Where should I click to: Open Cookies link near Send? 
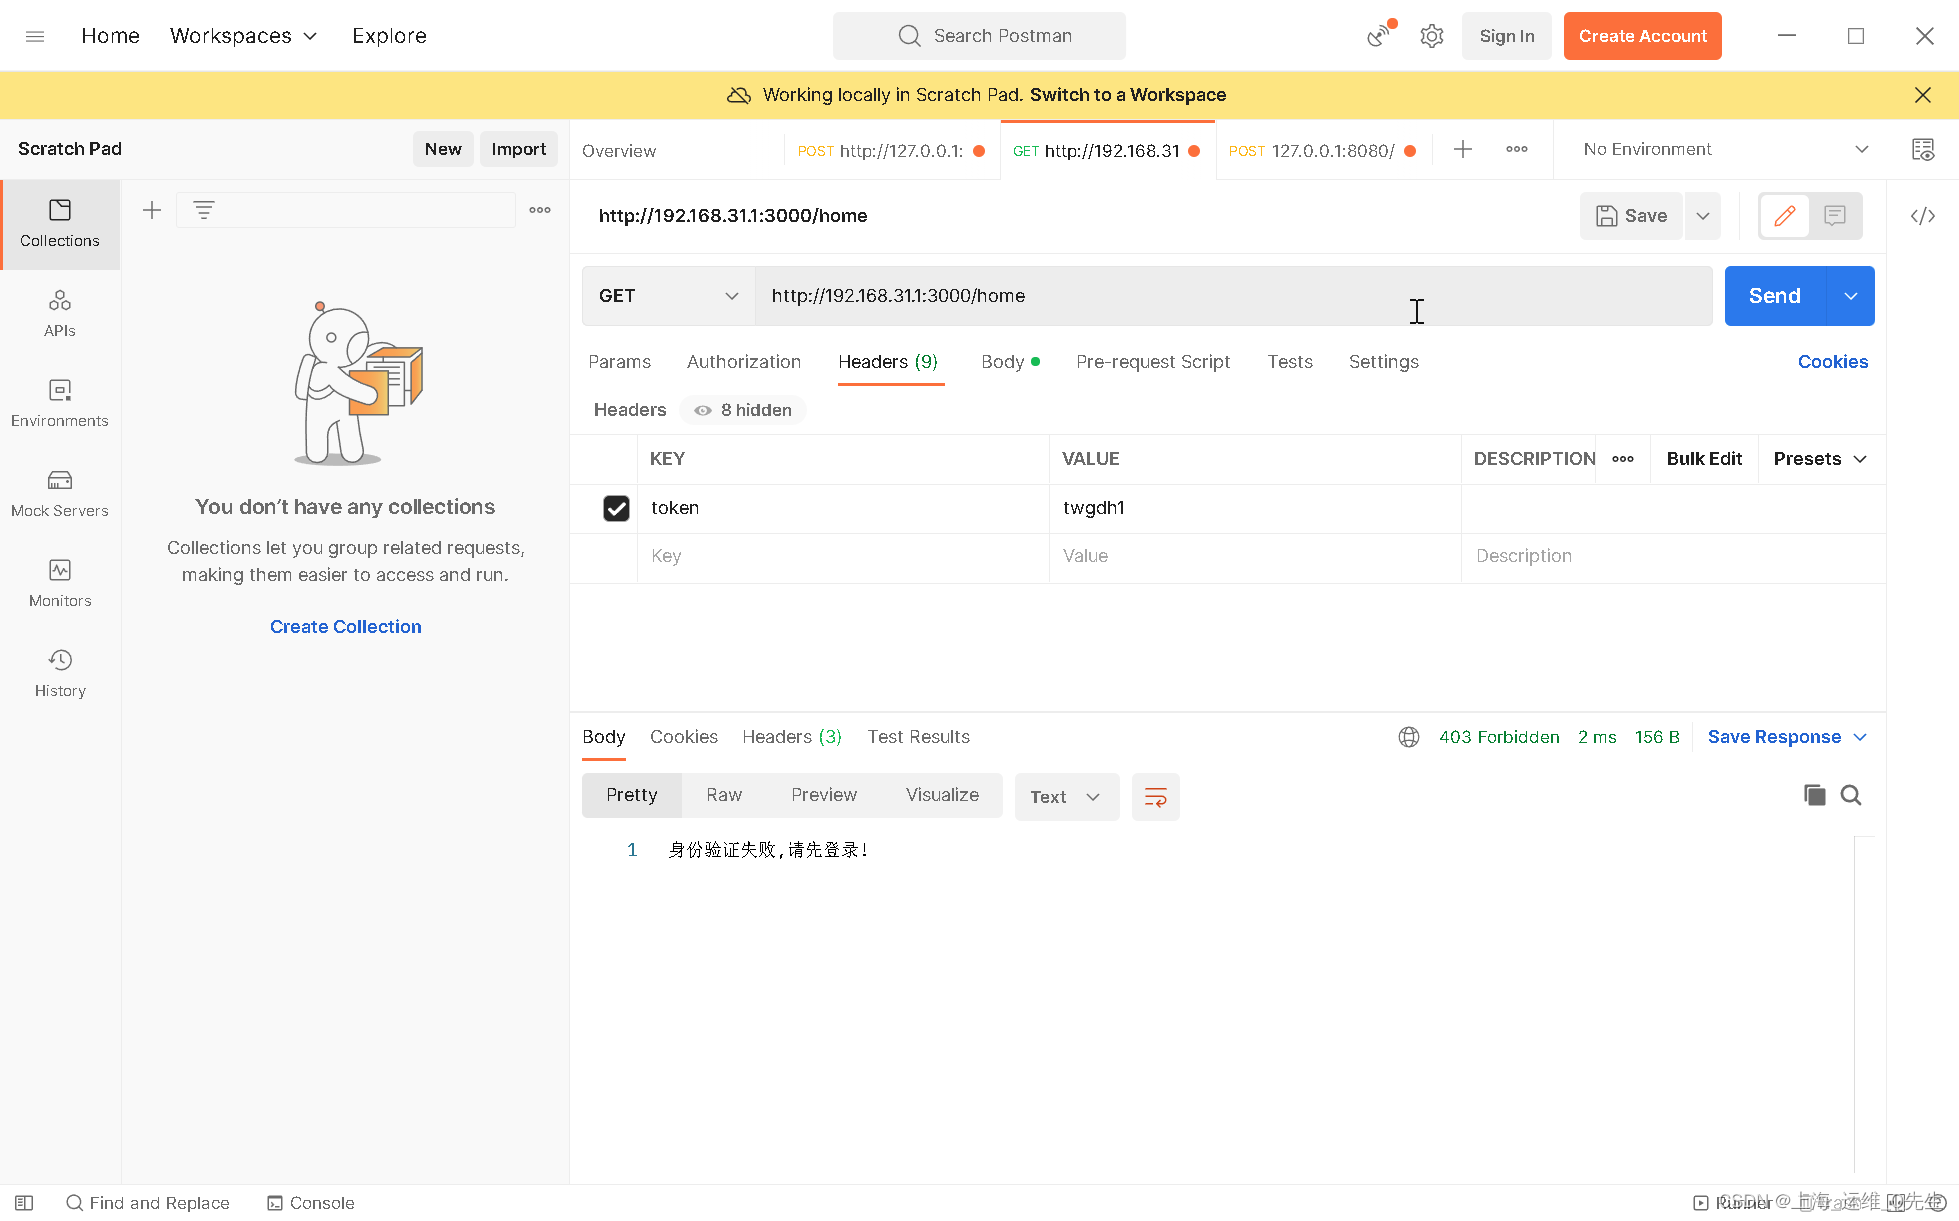[1833, 362]
